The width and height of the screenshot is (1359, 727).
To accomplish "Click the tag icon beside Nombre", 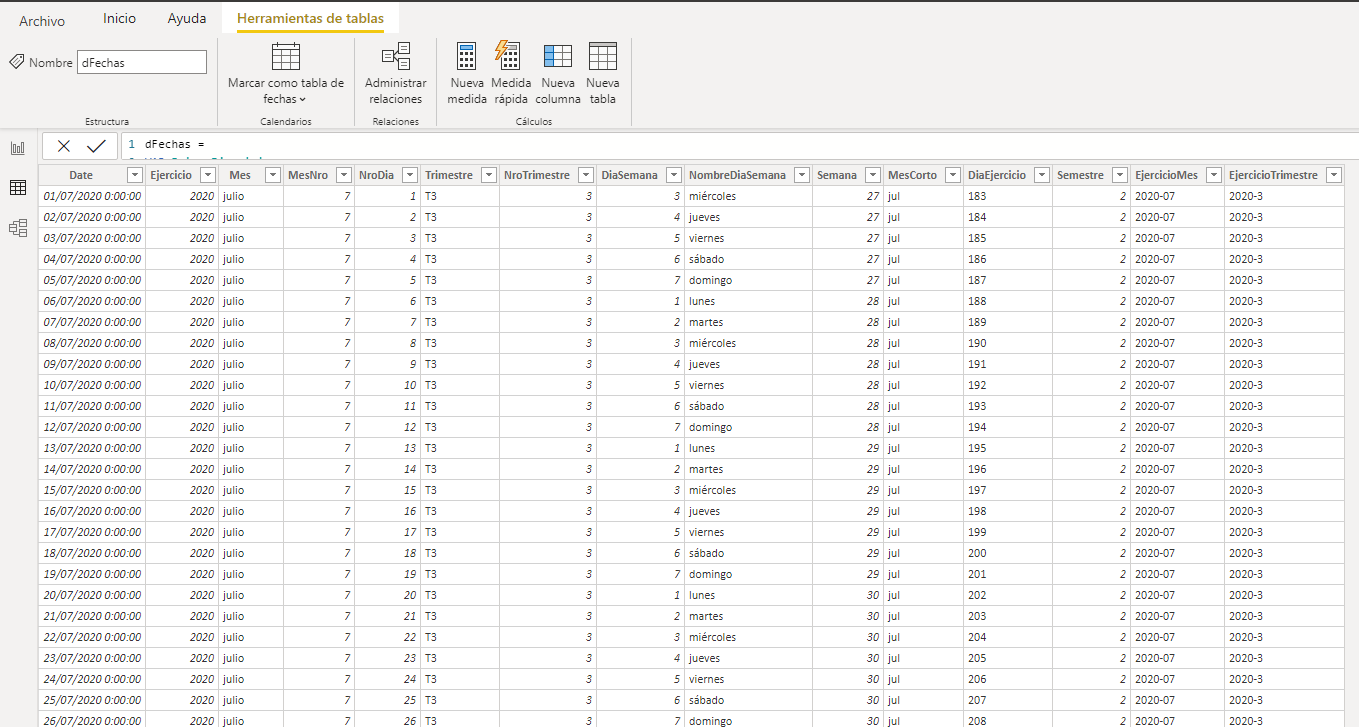I will 16,62.
